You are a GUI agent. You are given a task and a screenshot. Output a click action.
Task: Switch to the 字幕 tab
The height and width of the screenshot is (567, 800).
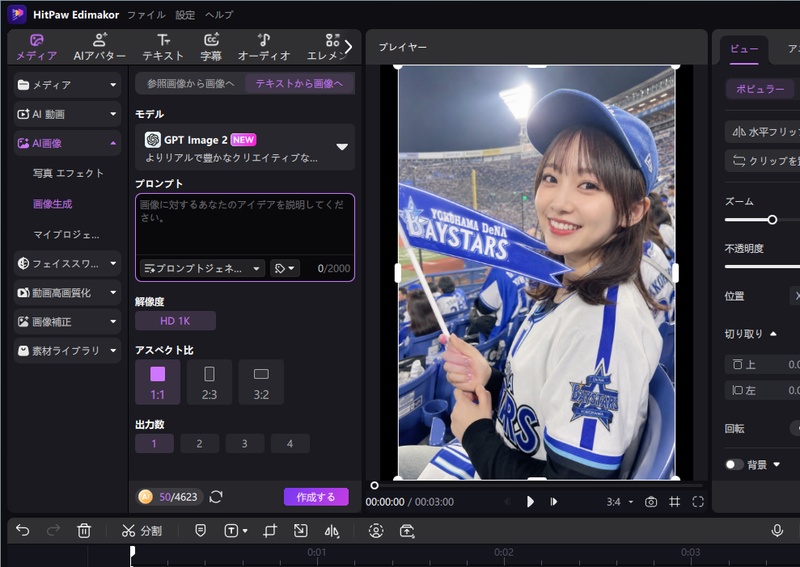(x=211, y=47)
